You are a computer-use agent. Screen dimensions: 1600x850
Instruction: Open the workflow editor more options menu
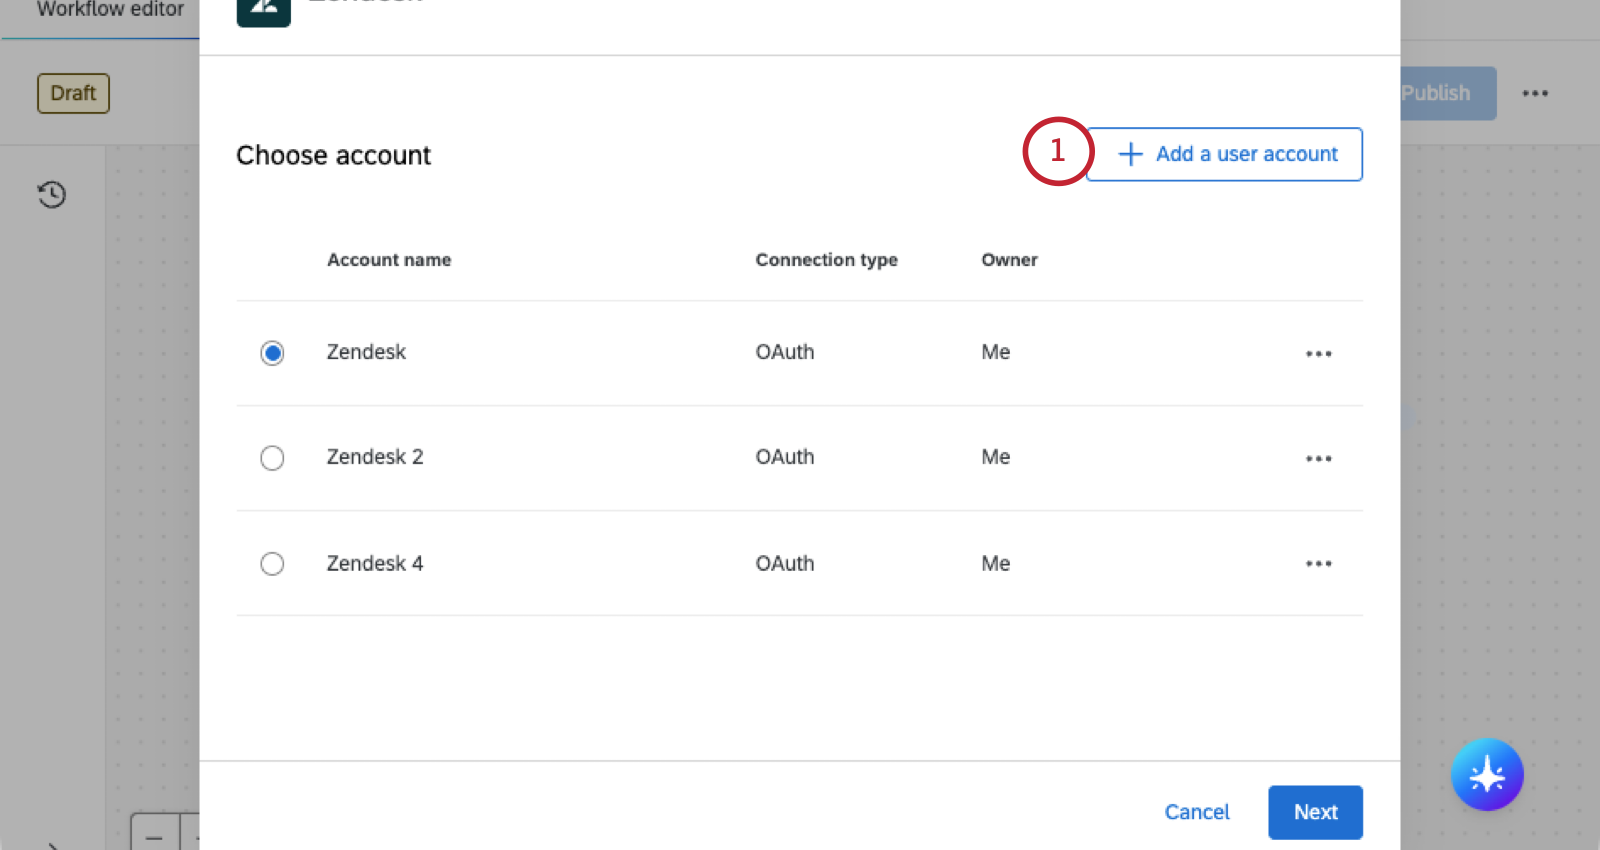click(x=1535, y=93)
